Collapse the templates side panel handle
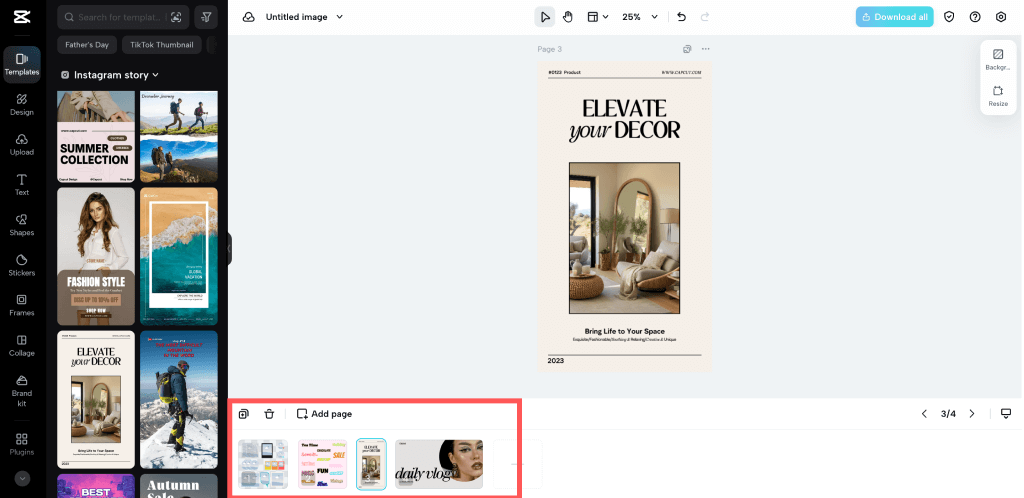 pos(229,249)
